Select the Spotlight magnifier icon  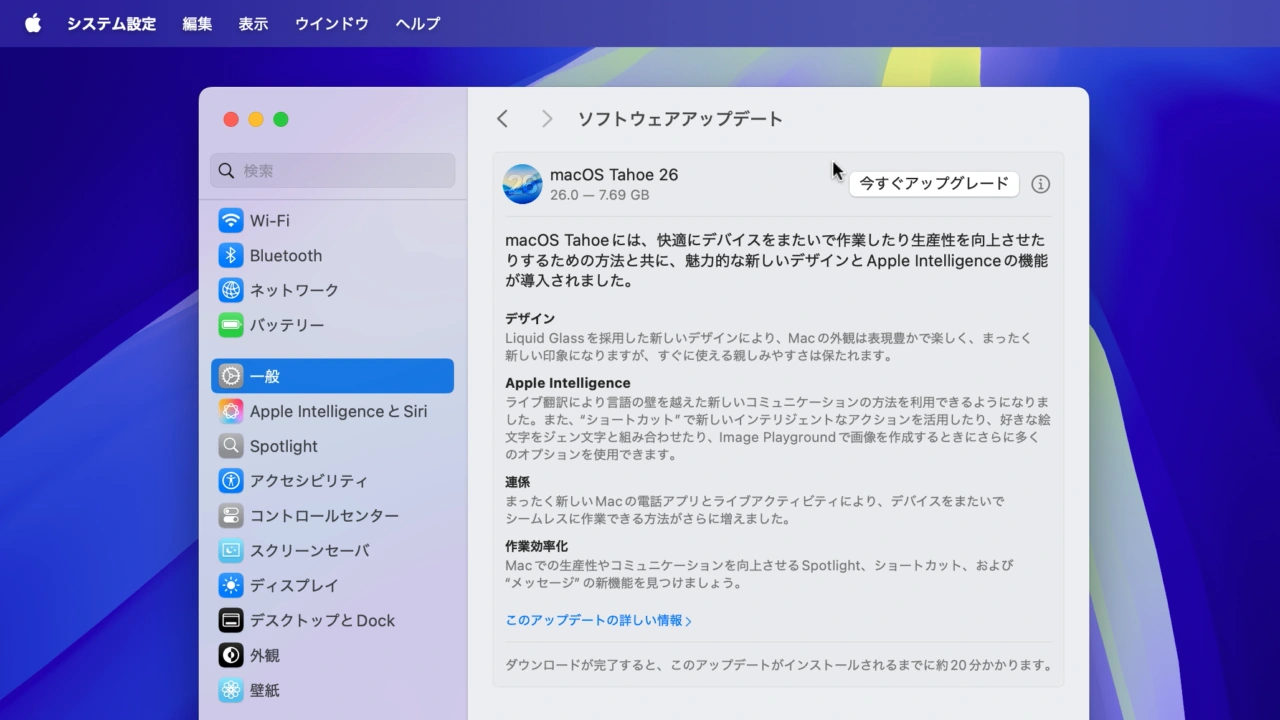point(231,446)
